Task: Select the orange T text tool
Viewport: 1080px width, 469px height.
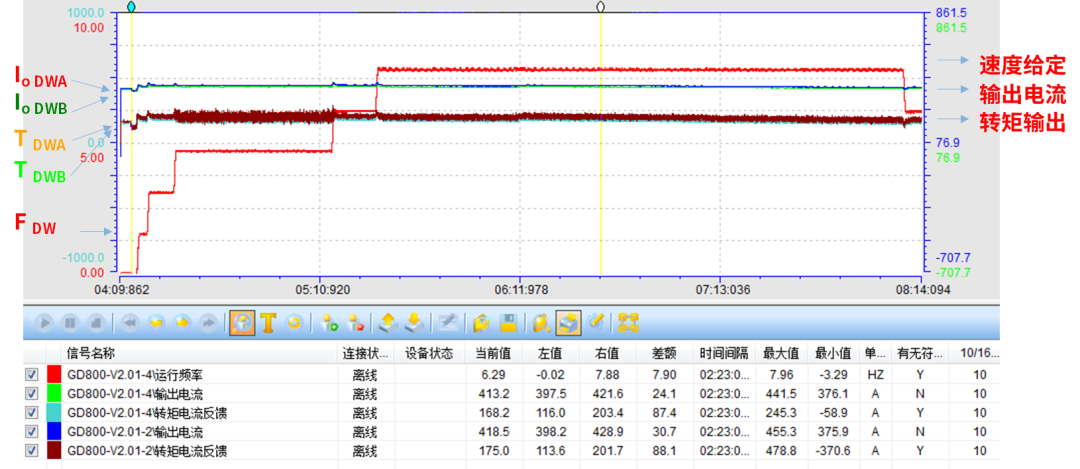Action: [x=268, y=323]
